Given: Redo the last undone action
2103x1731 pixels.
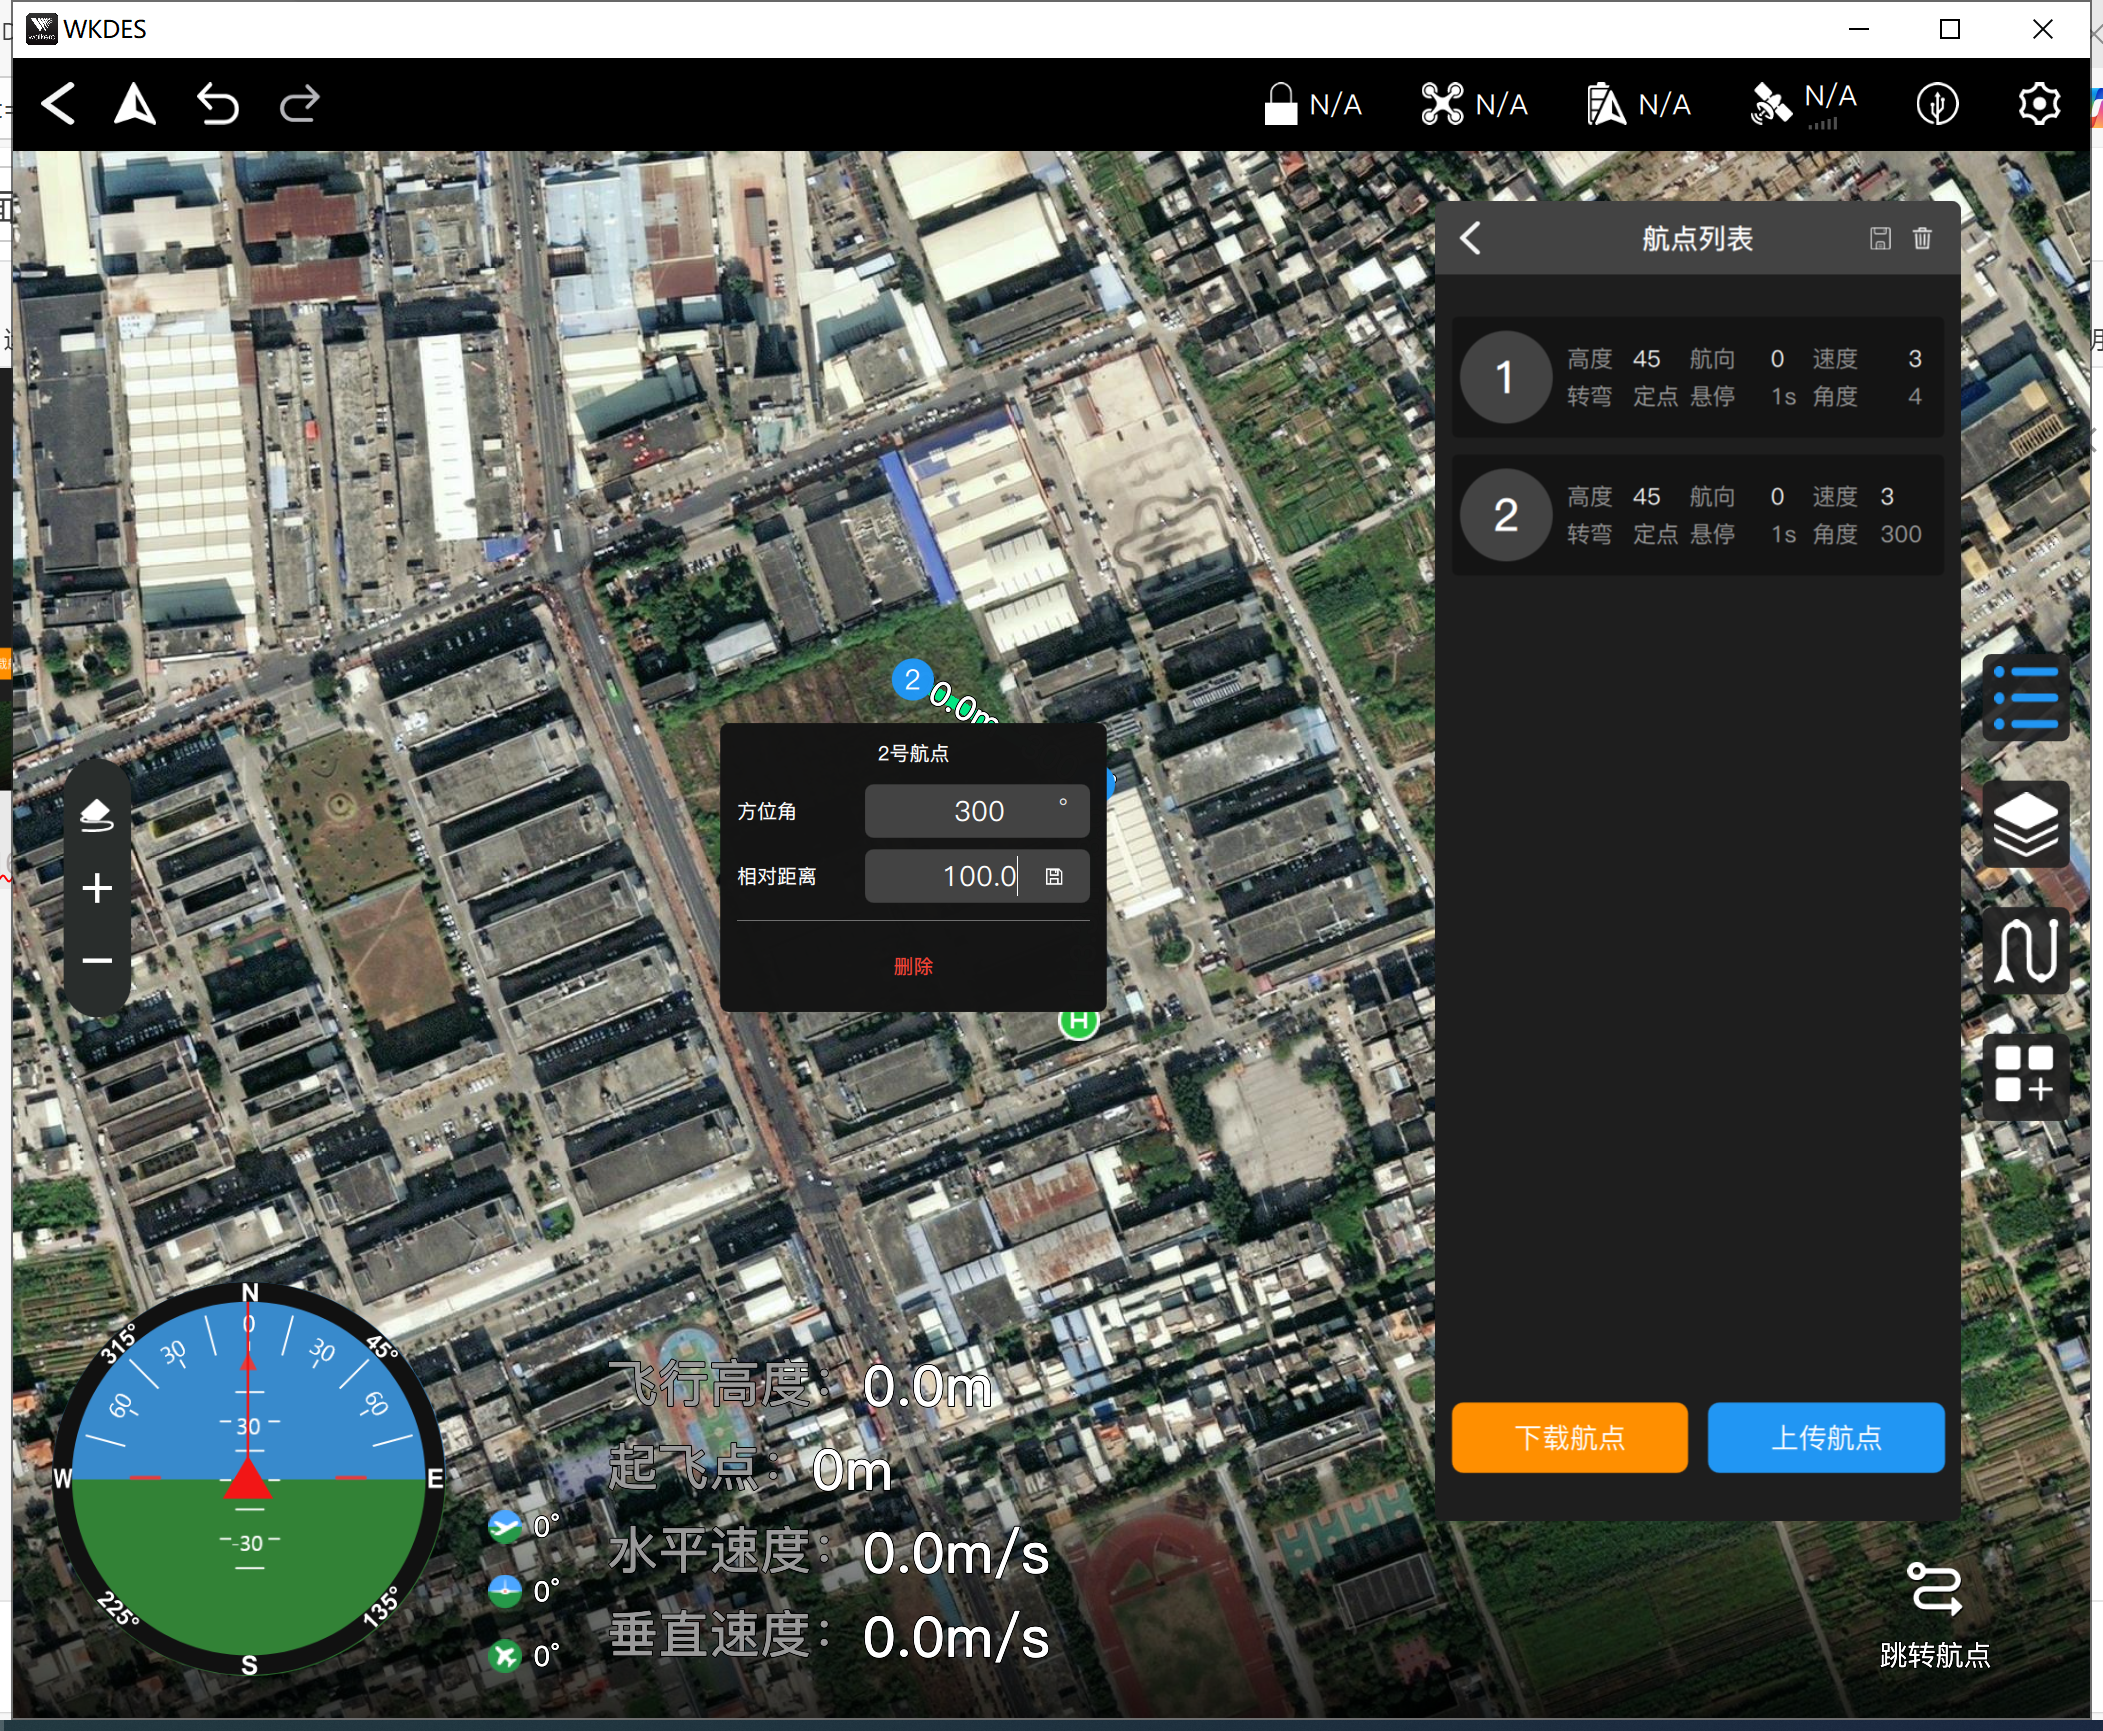Looking at the screenshot, I should coord(299,104).
